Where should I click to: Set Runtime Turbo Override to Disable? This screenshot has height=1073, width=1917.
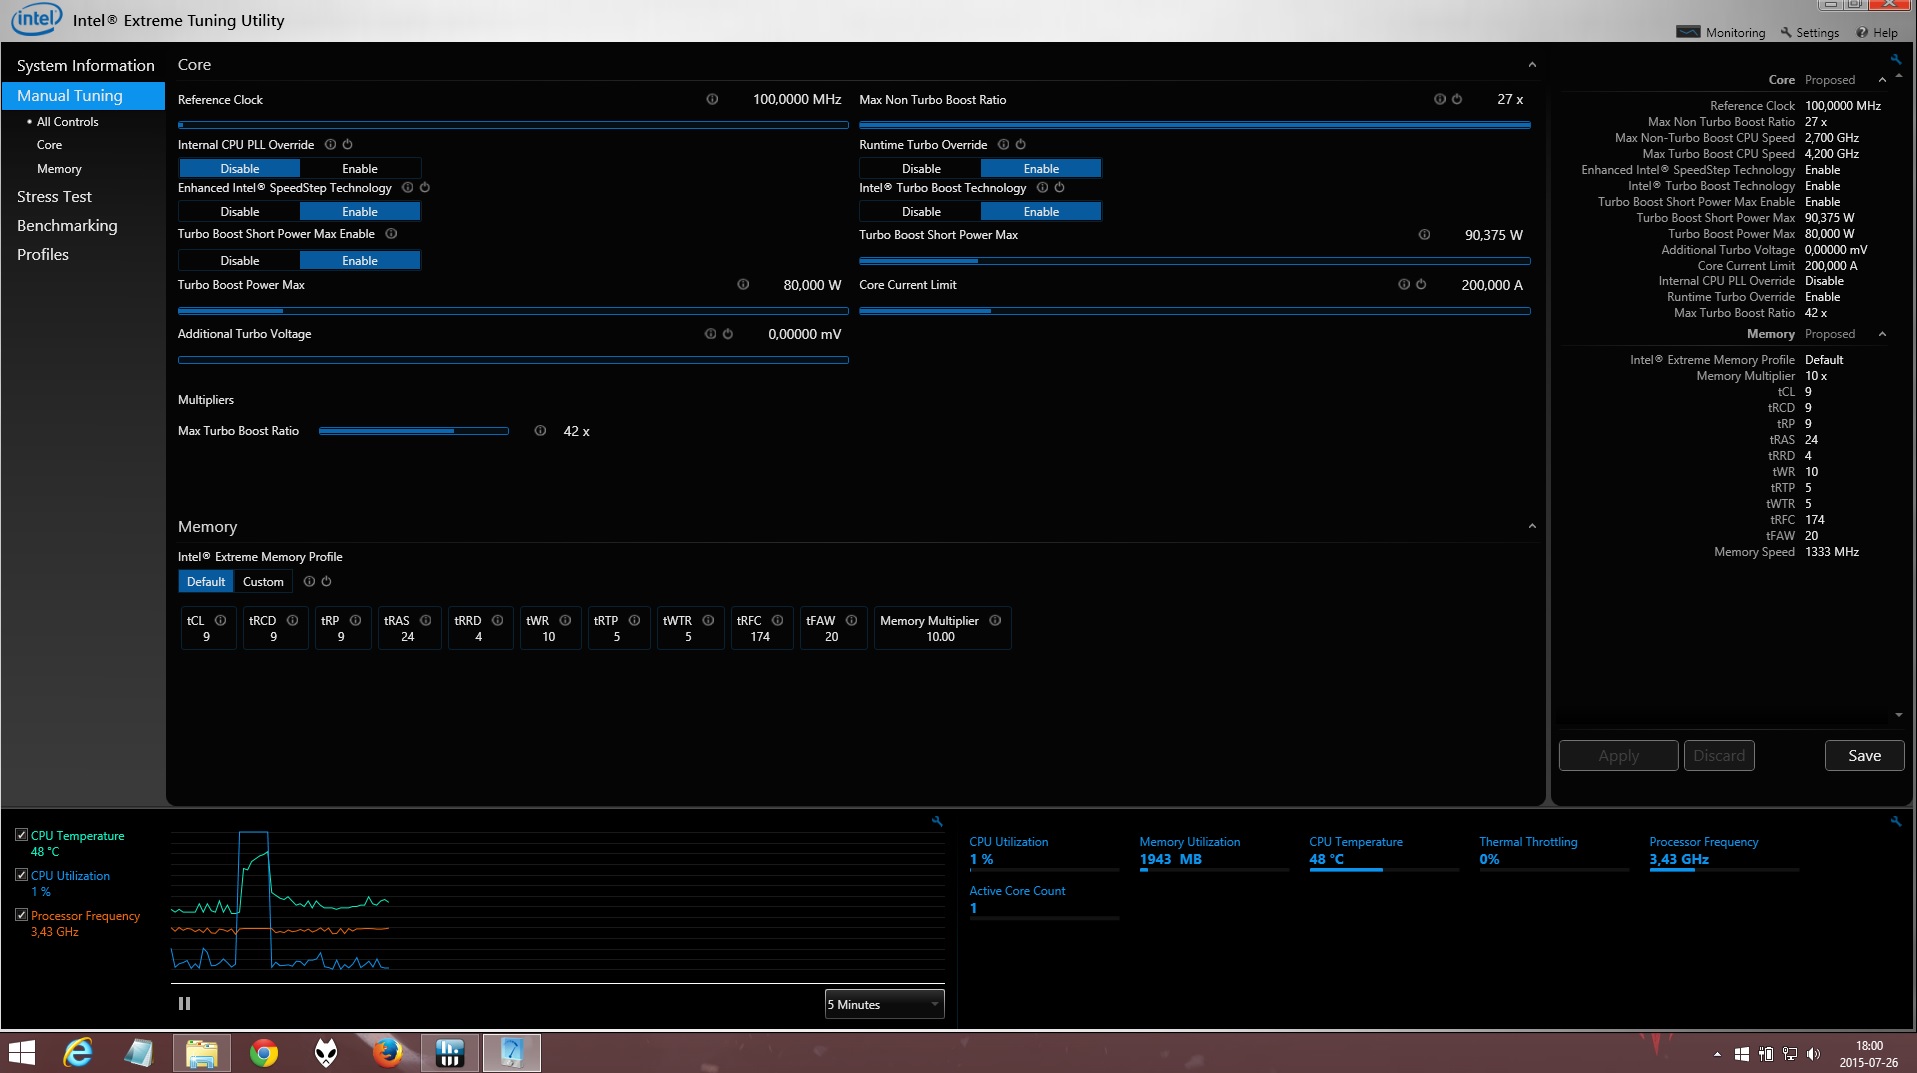tap(921, 168)
